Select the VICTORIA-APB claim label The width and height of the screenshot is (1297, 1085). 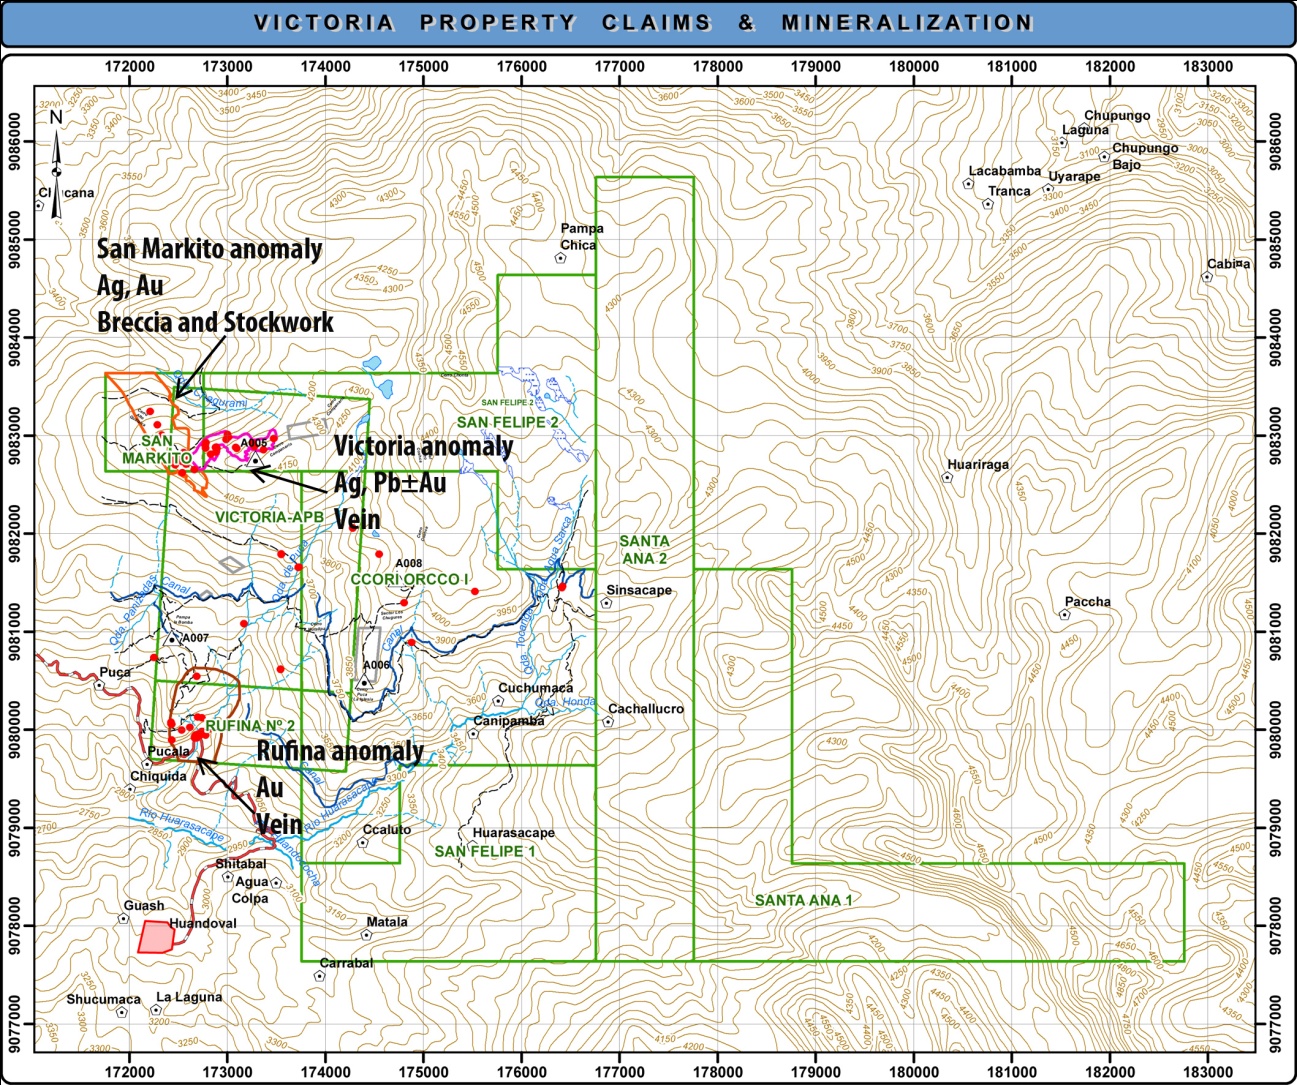click(269, 517)
